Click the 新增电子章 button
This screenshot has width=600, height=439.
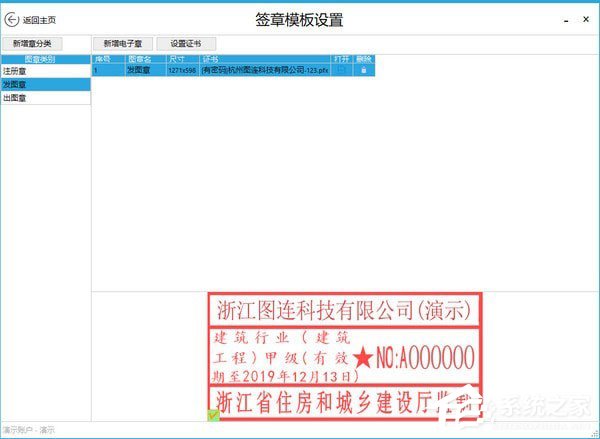tap(123, 44)
